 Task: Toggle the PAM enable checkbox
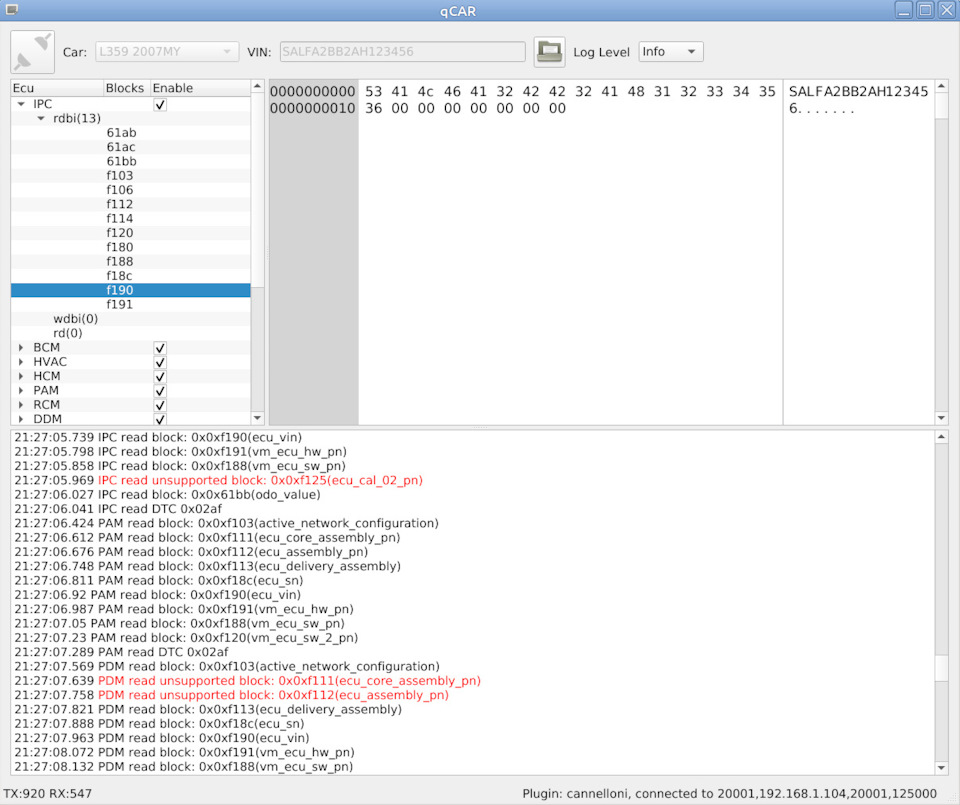(160, 391)
